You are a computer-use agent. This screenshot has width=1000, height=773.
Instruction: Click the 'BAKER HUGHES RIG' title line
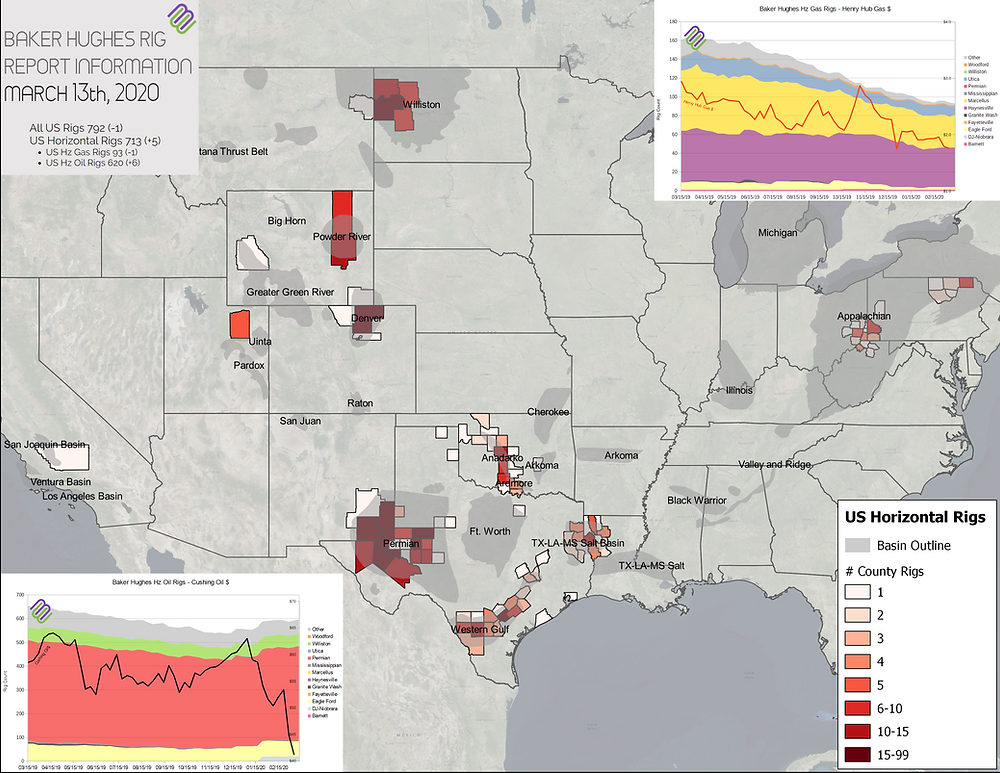[x=85, y=40]
